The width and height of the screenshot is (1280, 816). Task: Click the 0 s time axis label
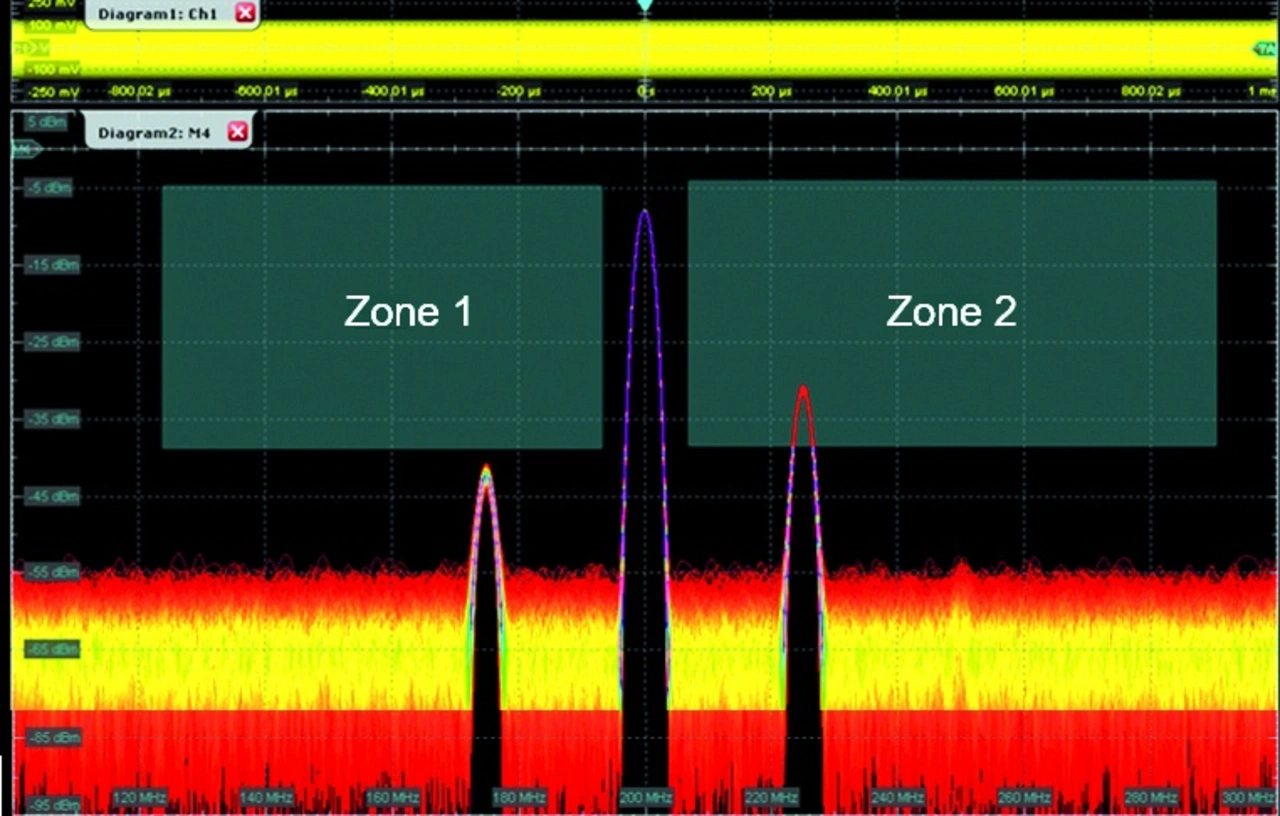tap(646, 91)
